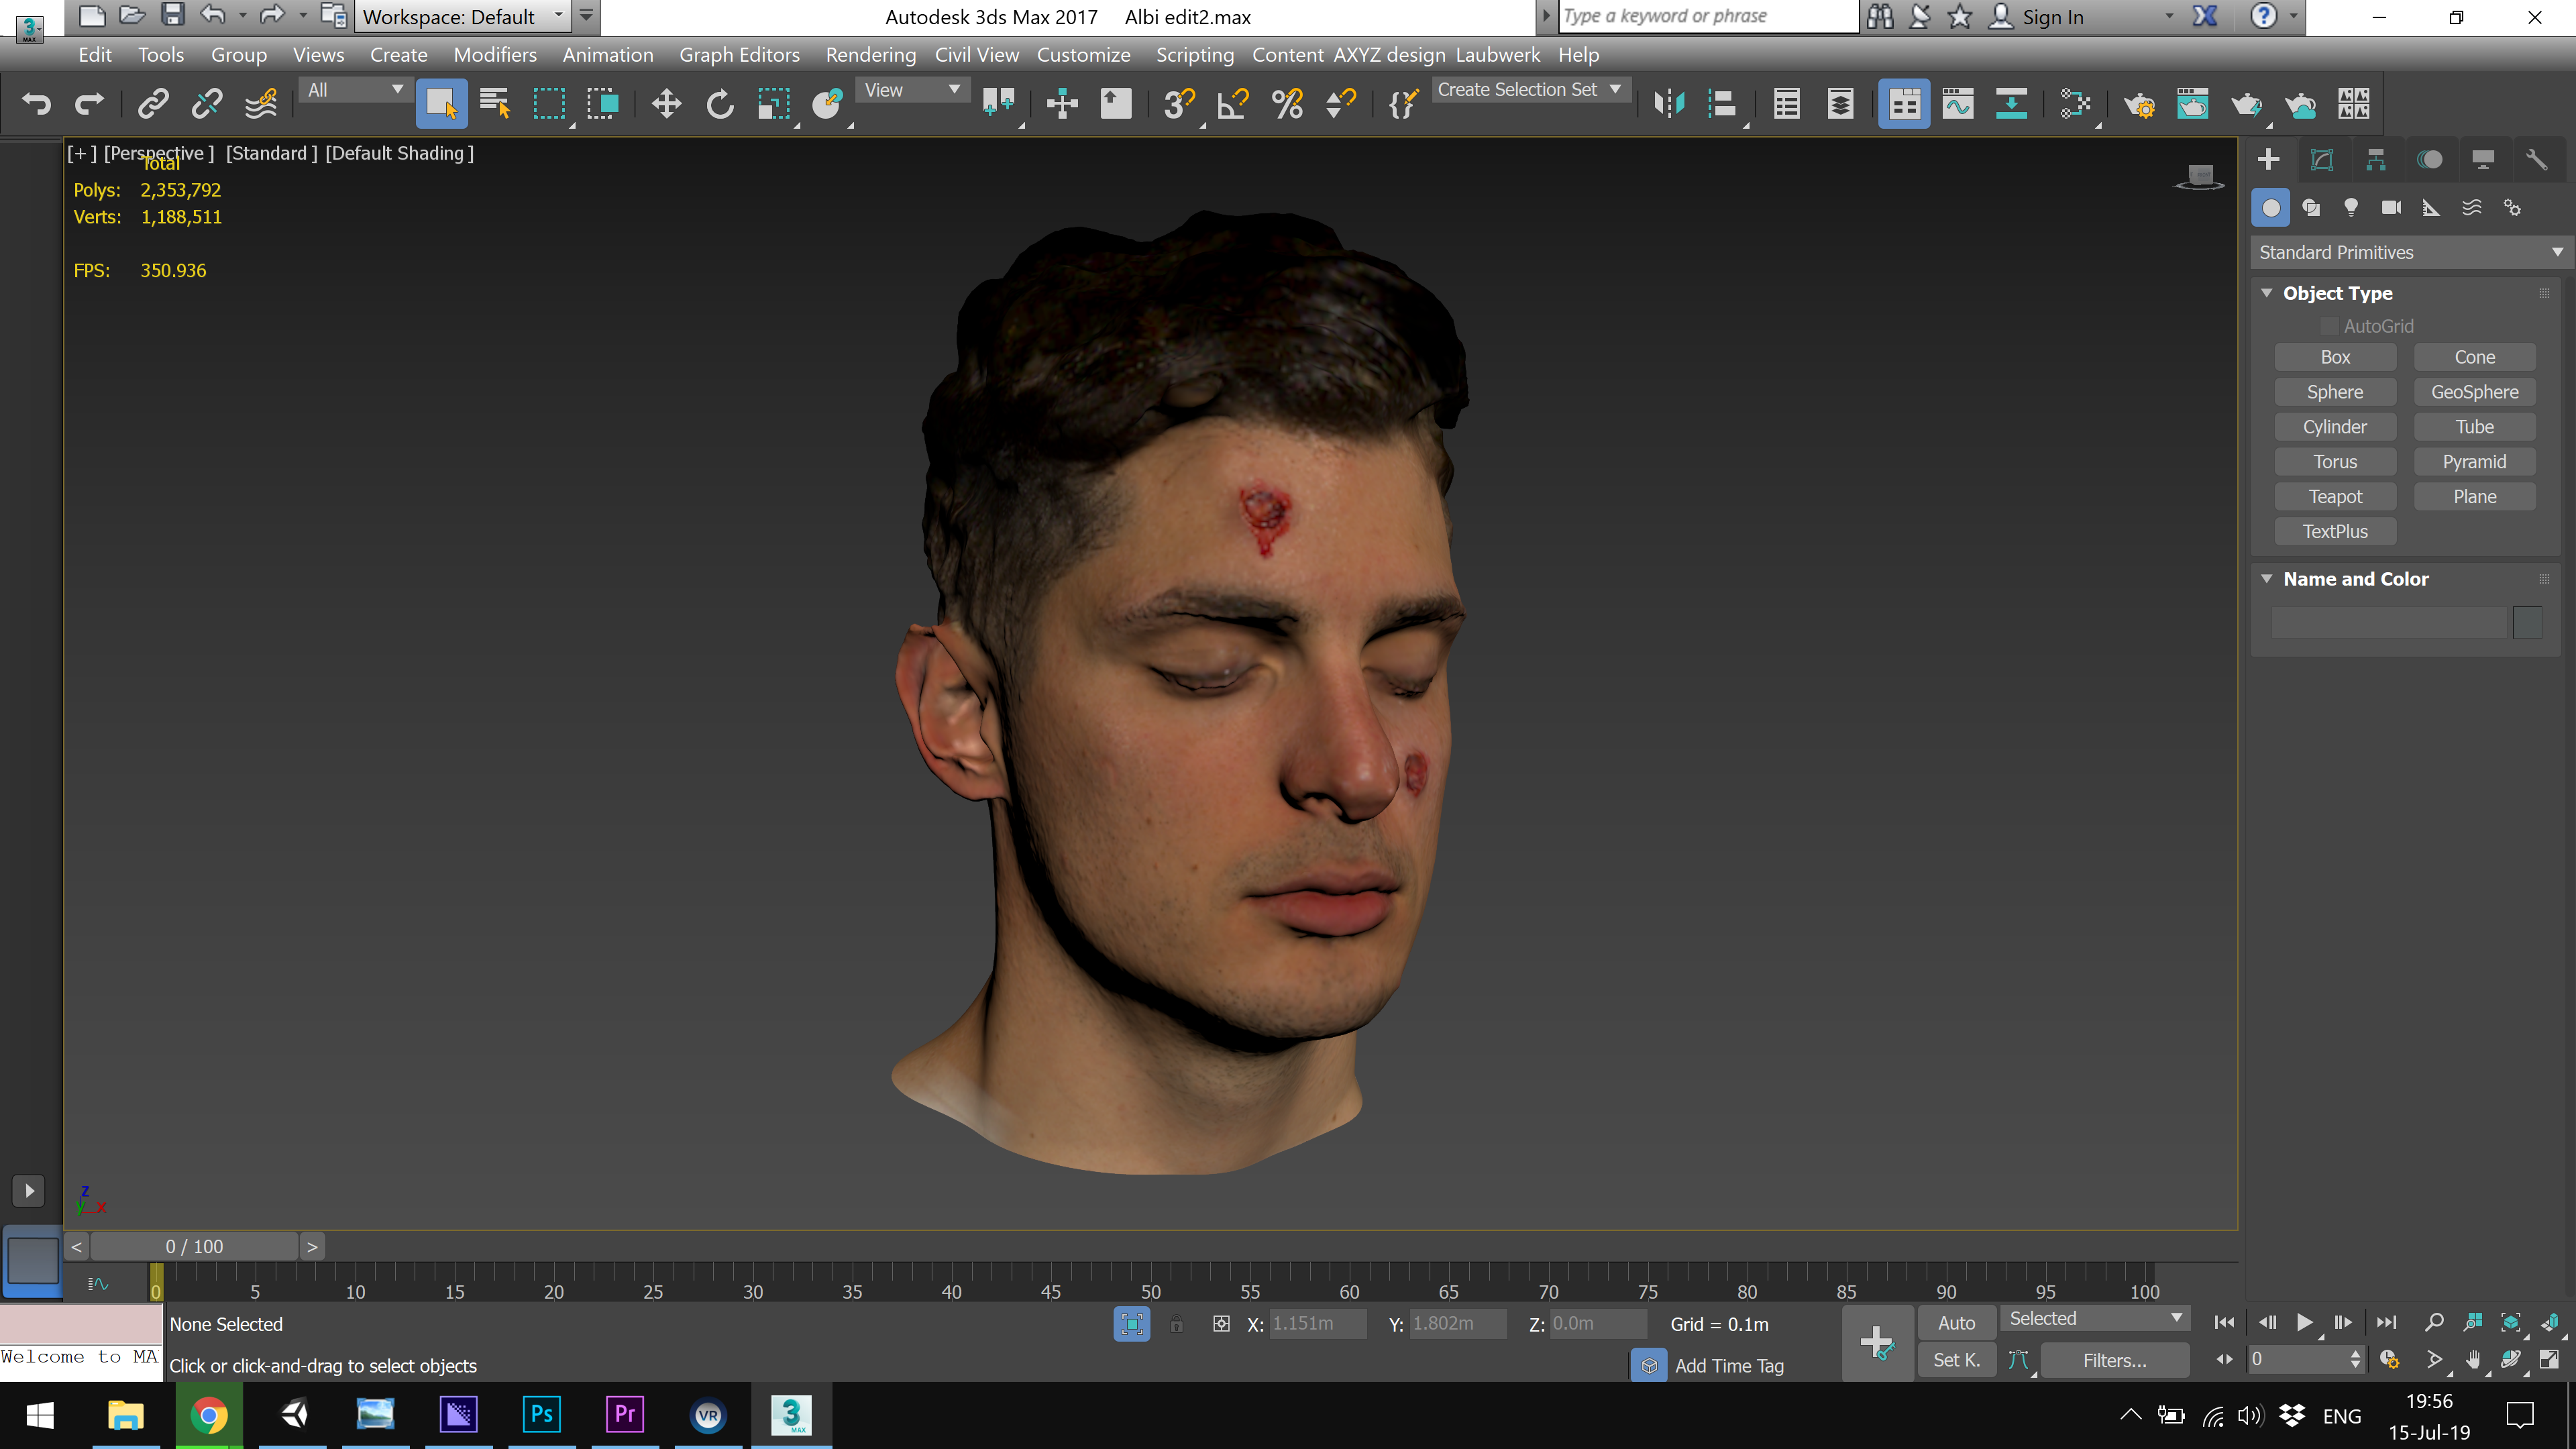The image size is (2576, 1449).
Task: Open the Rendering menu
Action: pyautogui.click(x=870, y=55)
